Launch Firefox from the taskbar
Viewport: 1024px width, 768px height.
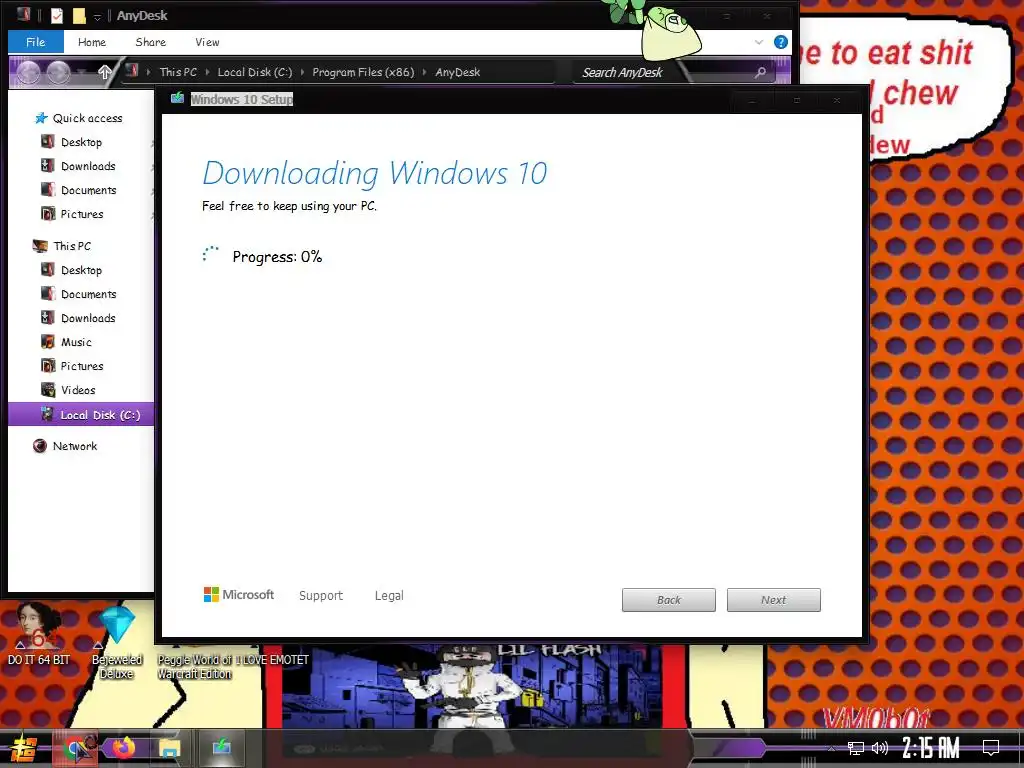(x=122, y=748)
